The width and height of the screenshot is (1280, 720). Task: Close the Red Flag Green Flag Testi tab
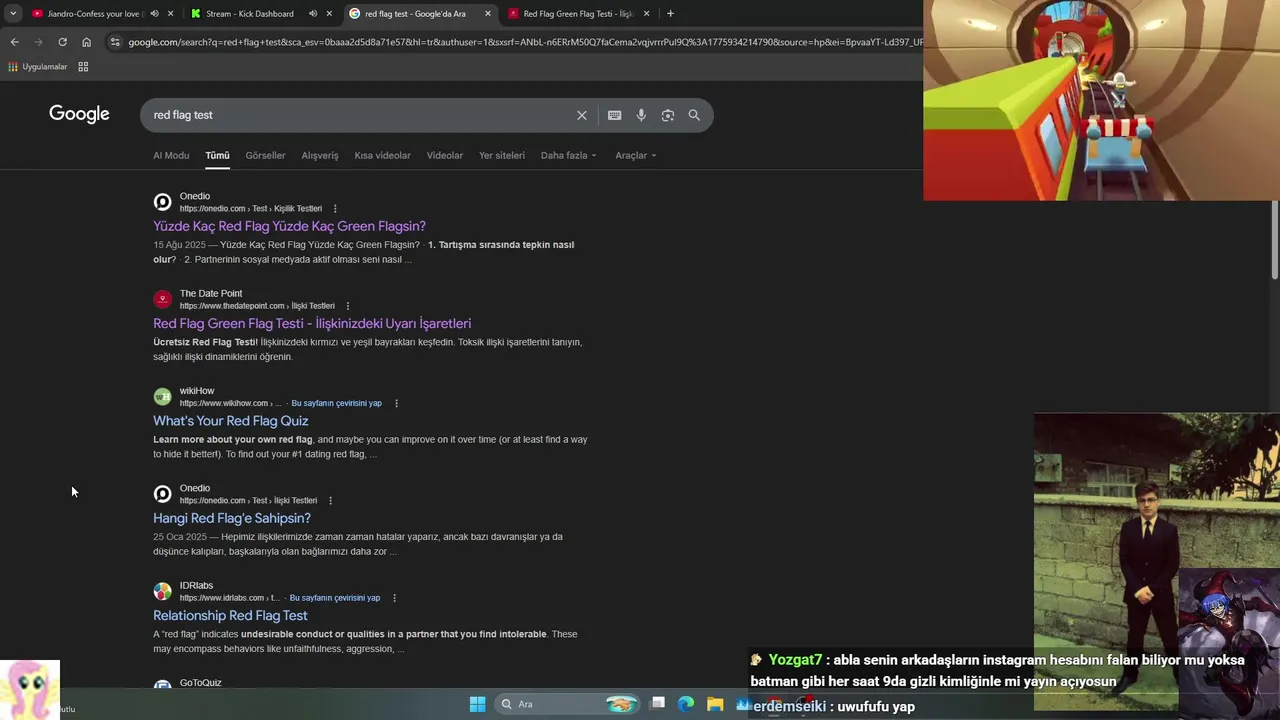coord(647,14)
